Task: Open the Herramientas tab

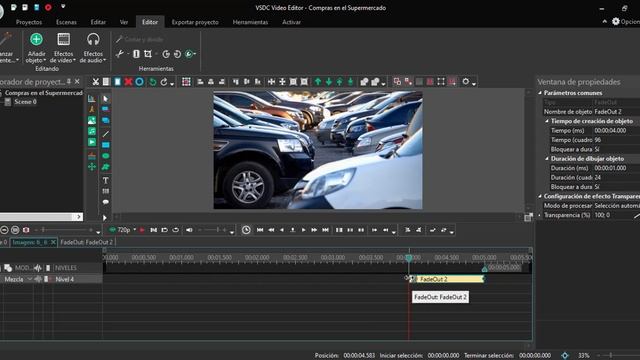Action: point(250,22)
